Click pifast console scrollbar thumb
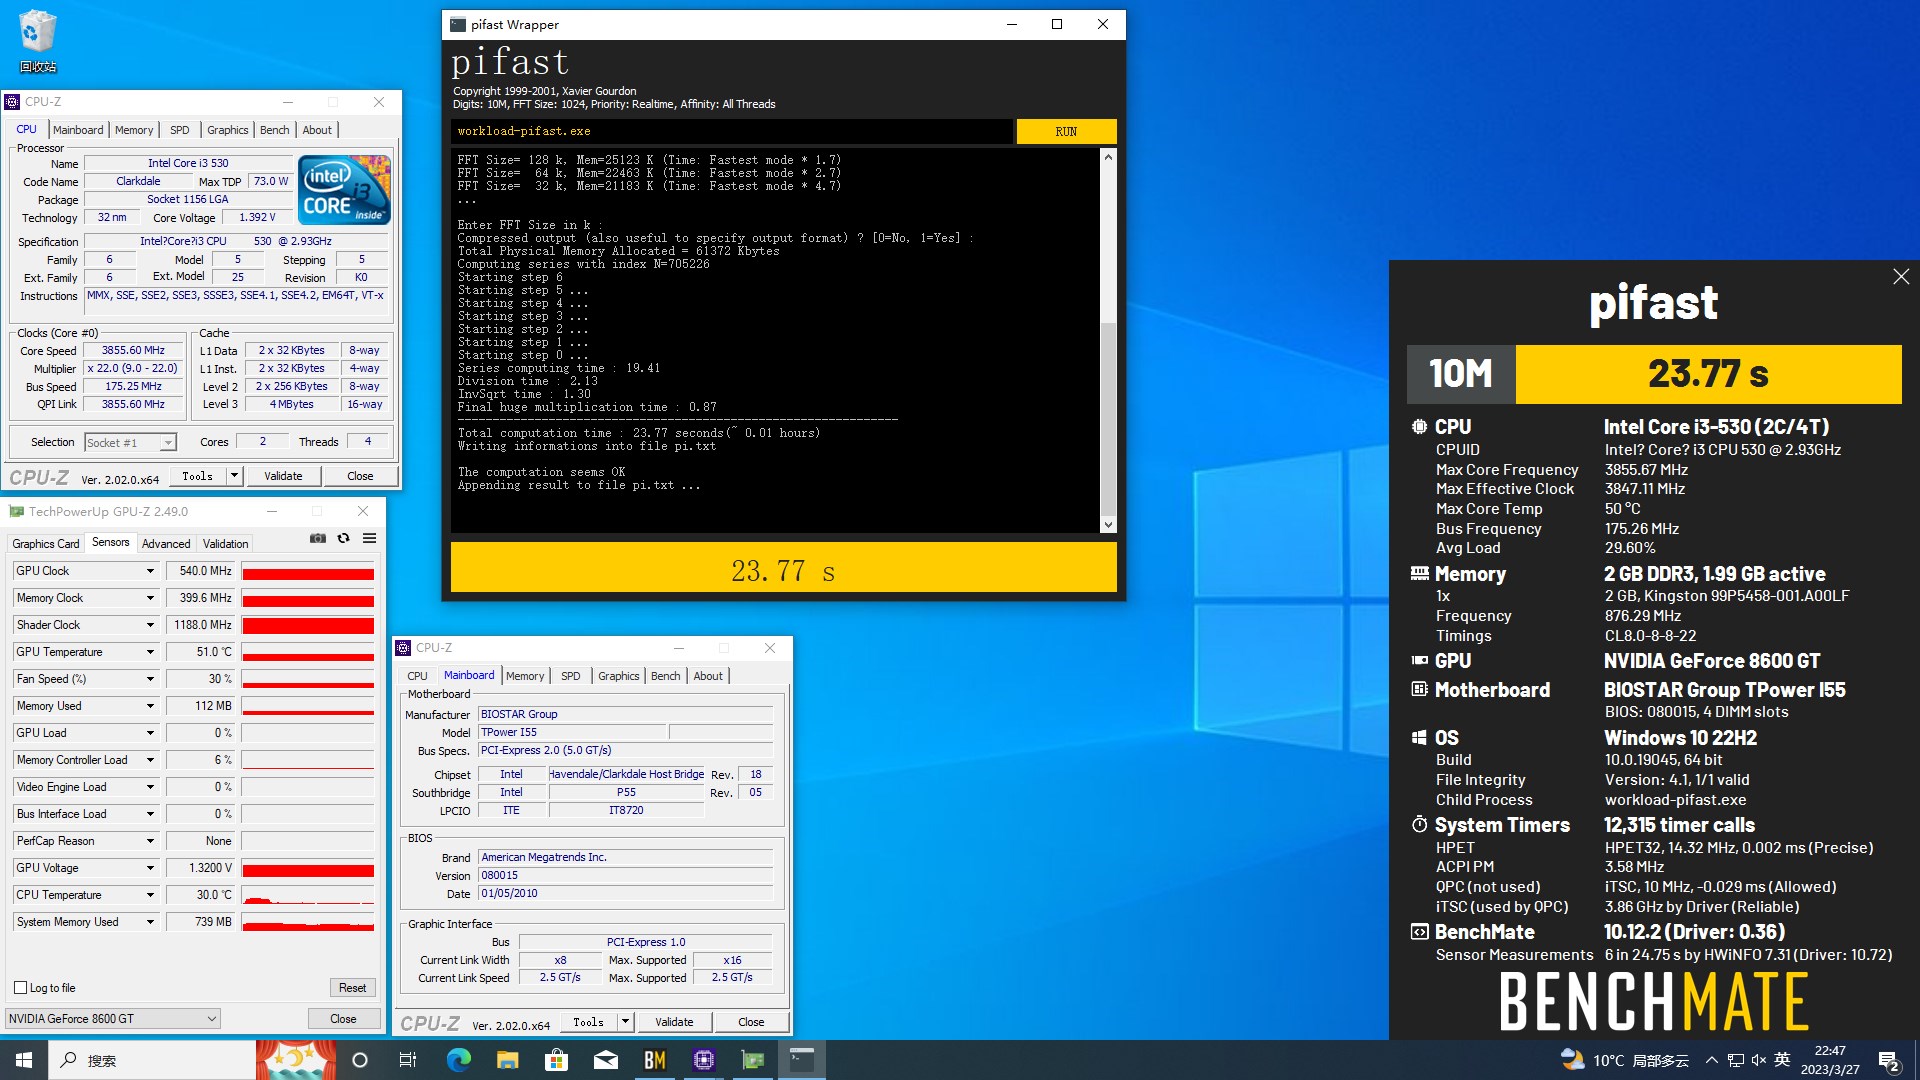Viewport: 1920px width, 1080px height. (1108, 420)
